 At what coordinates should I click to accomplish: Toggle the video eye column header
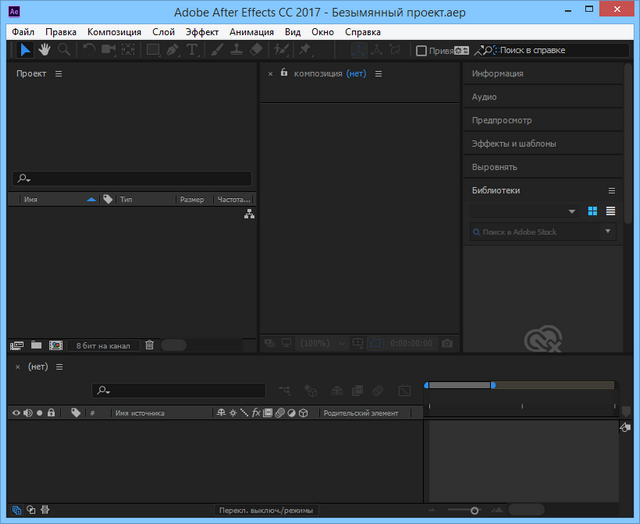click(16, 413)
